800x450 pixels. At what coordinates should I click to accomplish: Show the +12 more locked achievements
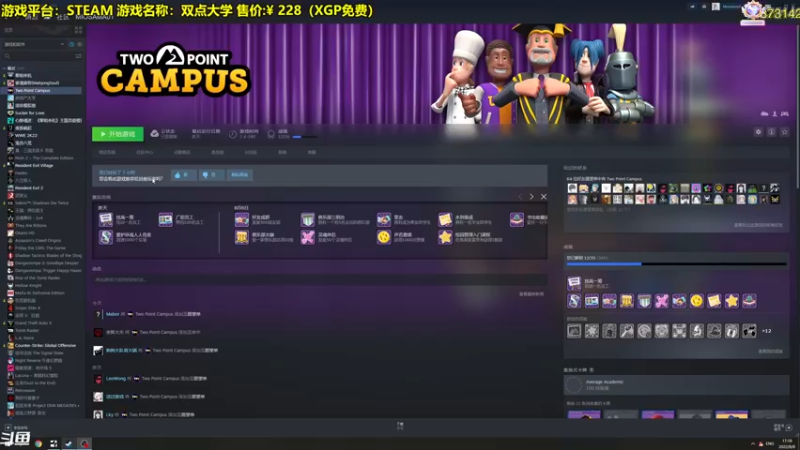(766, 331)
